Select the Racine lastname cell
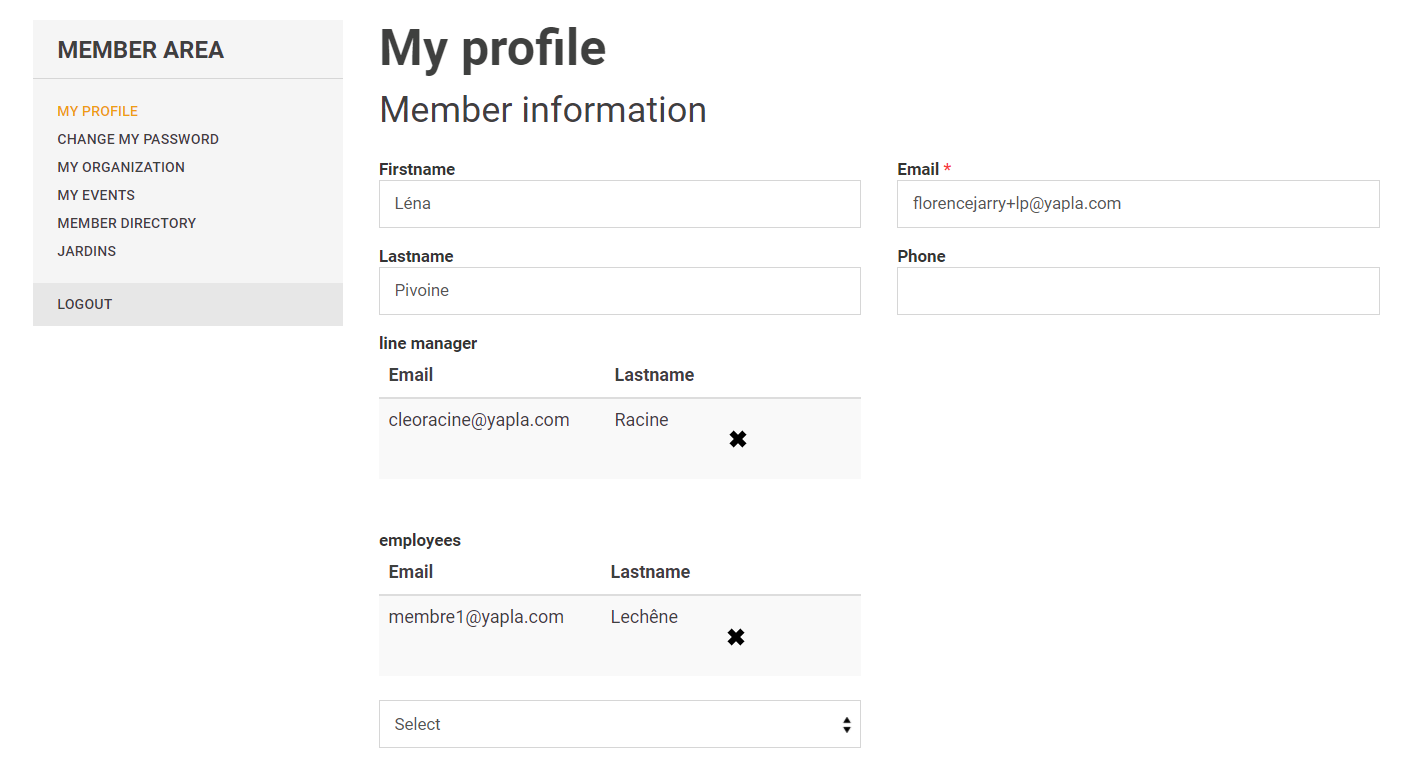This screenshot has width=1425, height=774. coord(641,420)
